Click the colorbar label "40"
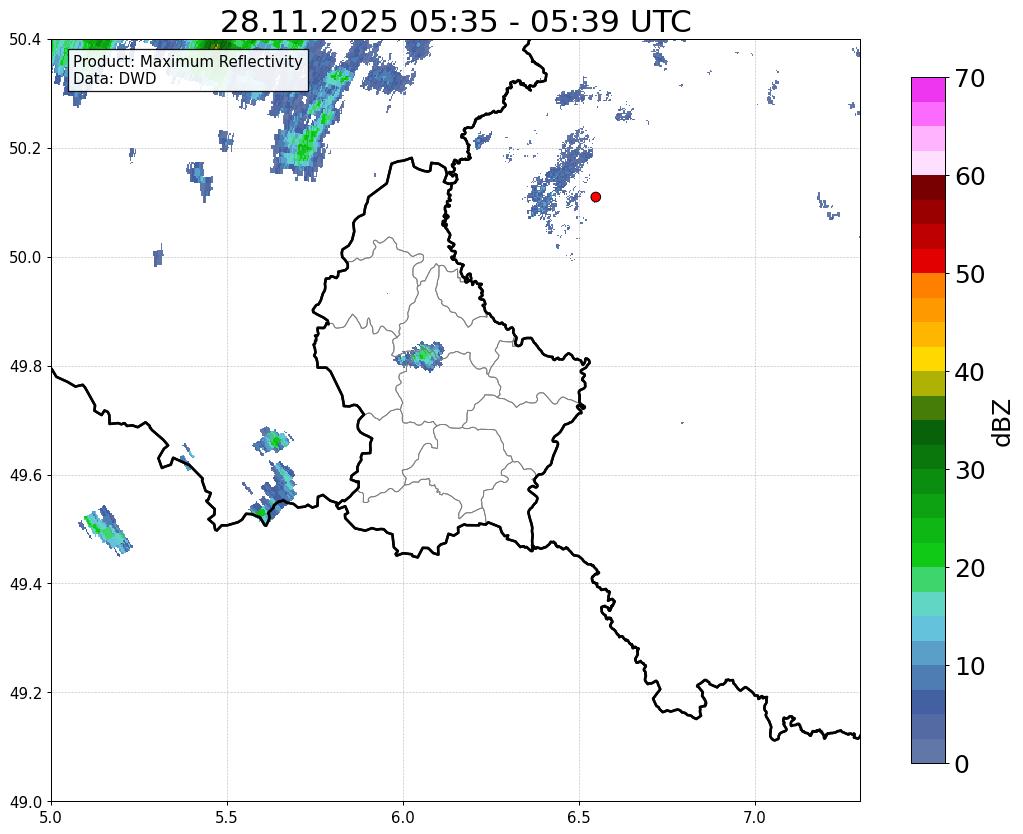Image resolution: width=1023 pixels, height=834 pixels. click(970, 372)
